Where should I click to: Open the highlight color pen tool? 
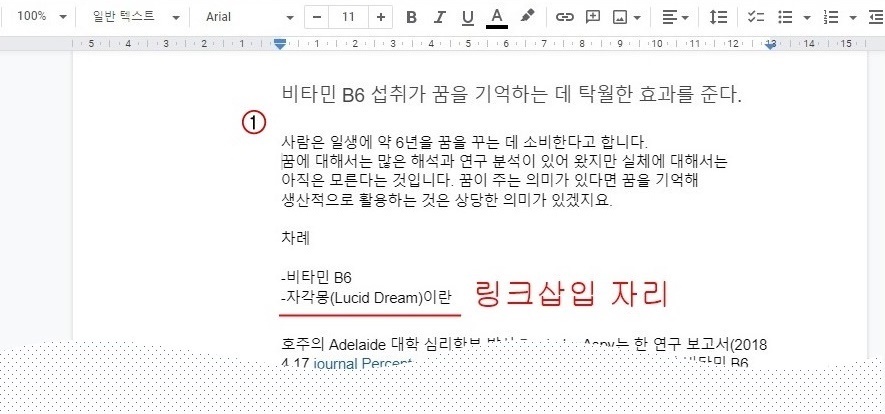point(527,17)
